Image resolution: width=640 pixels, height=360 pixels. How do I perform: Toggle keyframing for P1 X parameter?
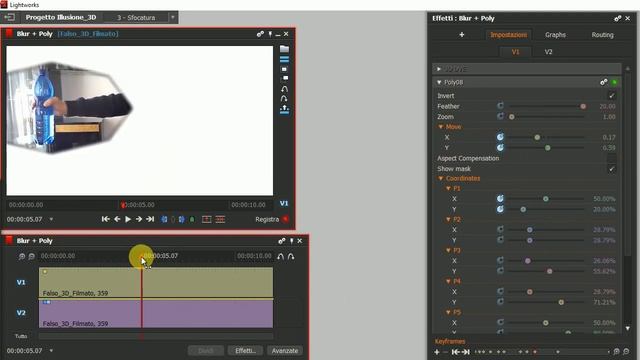500,199
